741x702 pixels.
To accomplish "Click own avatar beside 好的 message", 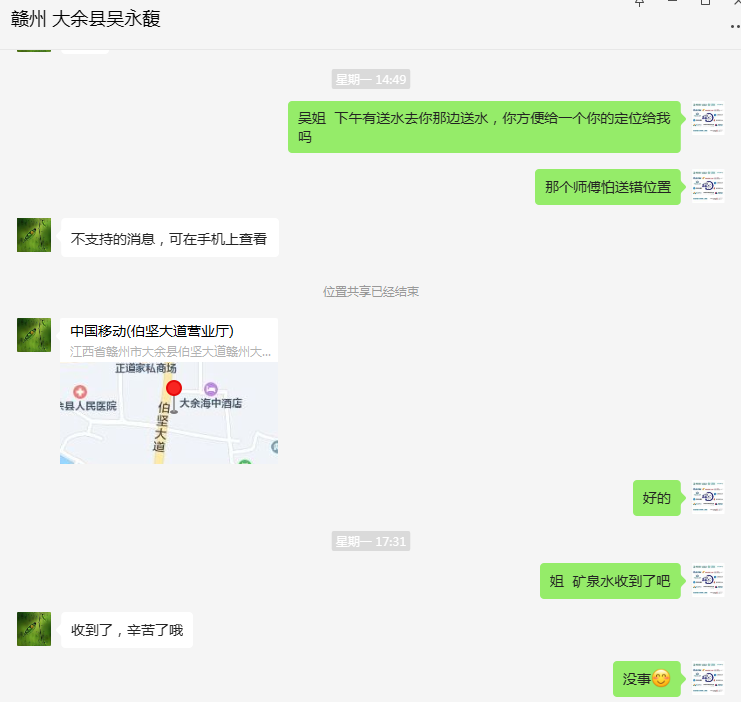I will point(708,497).
